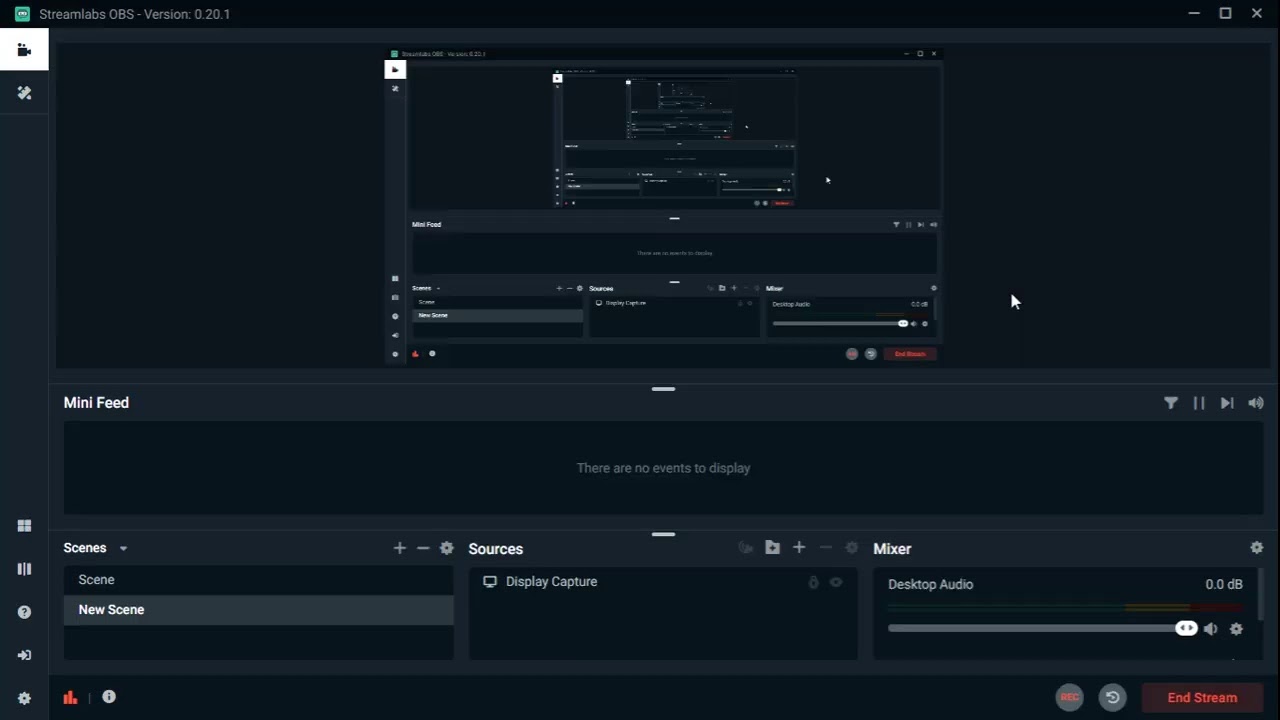Open scene transitions gear in Scenes panel
The width and height of the screenshot is (1280, 720).
[447, 548]
